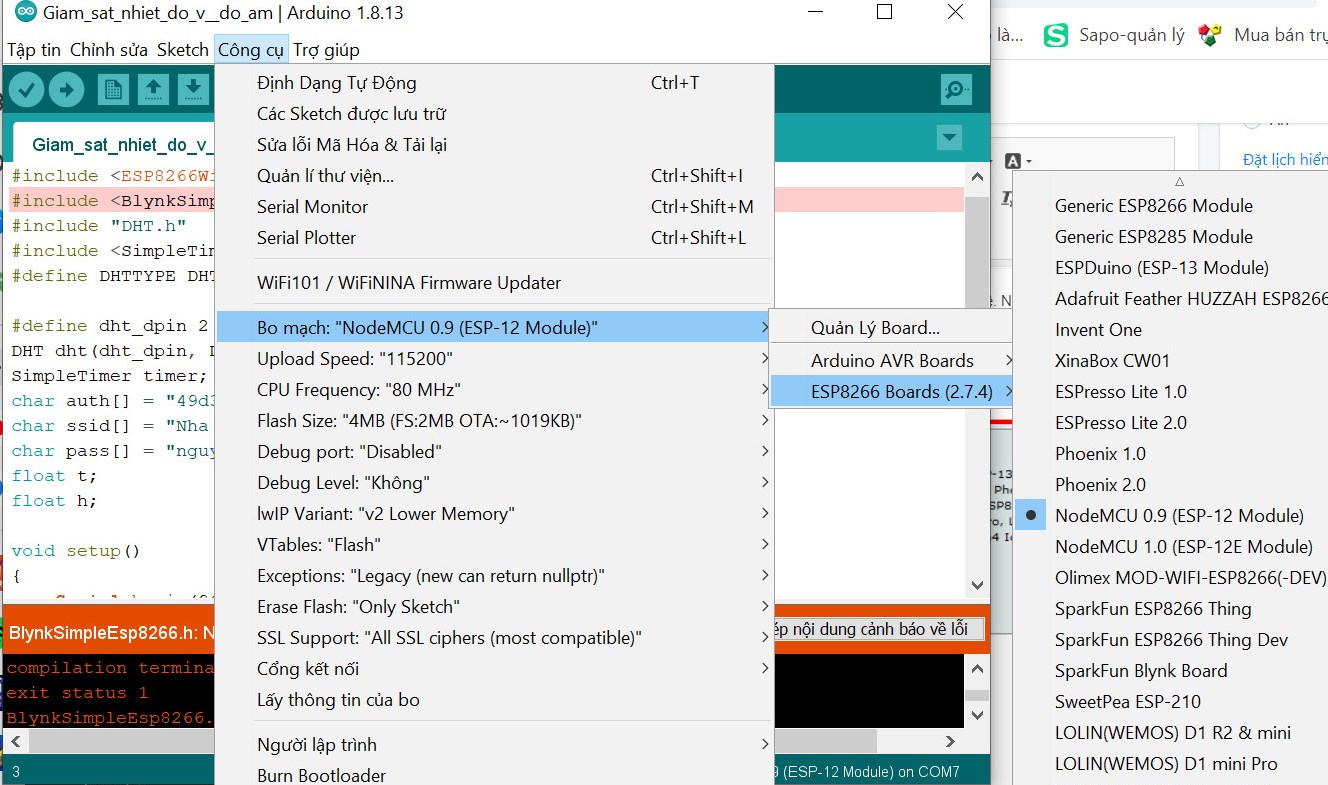Expand the Người lập trình submenu
1328x785 pixels.
click(495, 745)
